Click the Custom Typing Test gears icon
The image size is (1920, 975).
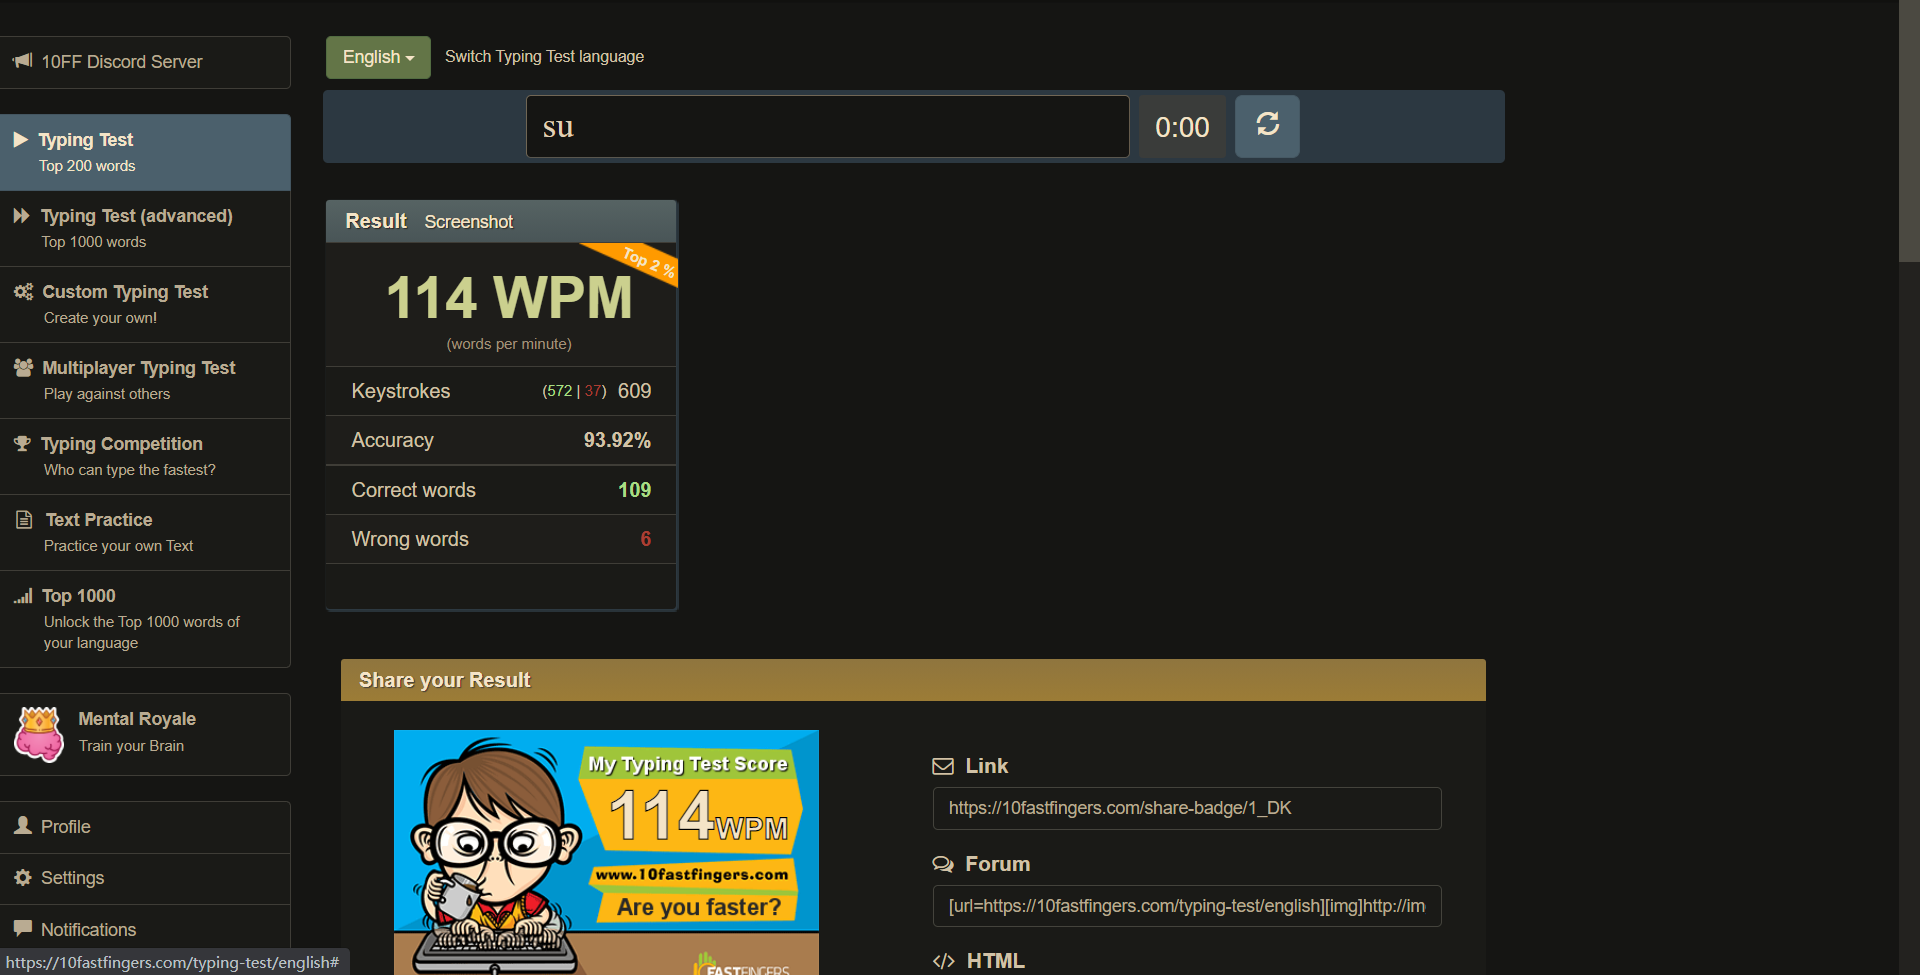coord(23,292)
